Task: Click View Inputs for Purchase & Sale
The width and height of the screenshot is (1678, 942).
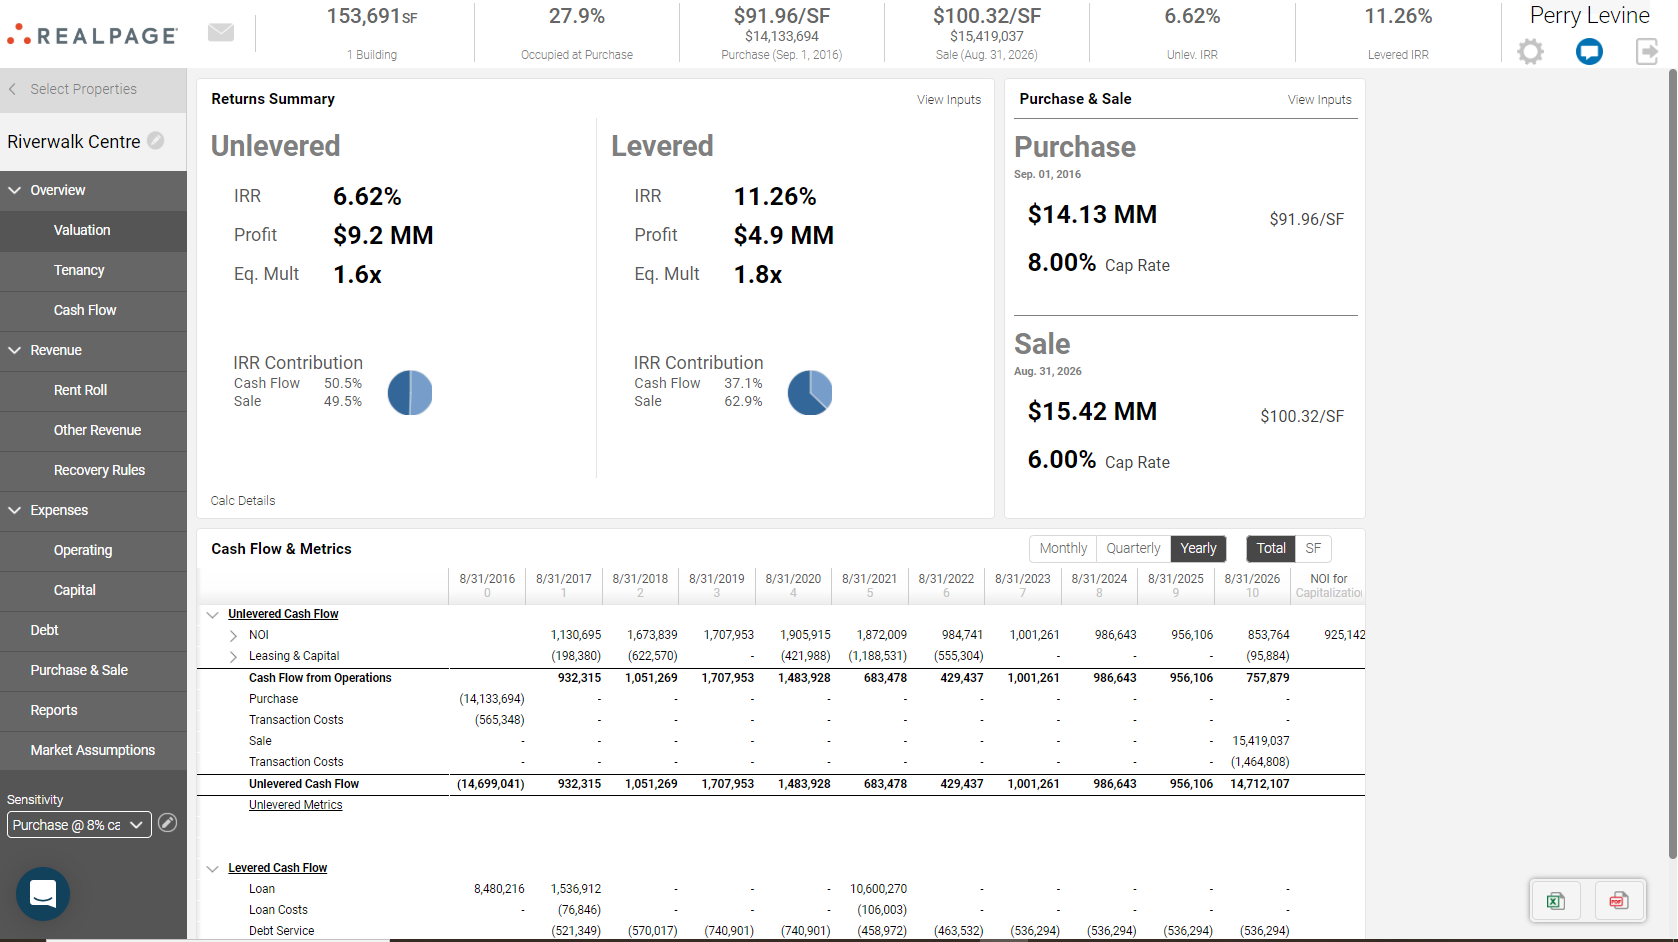Action: click(x=1319, y=99)
